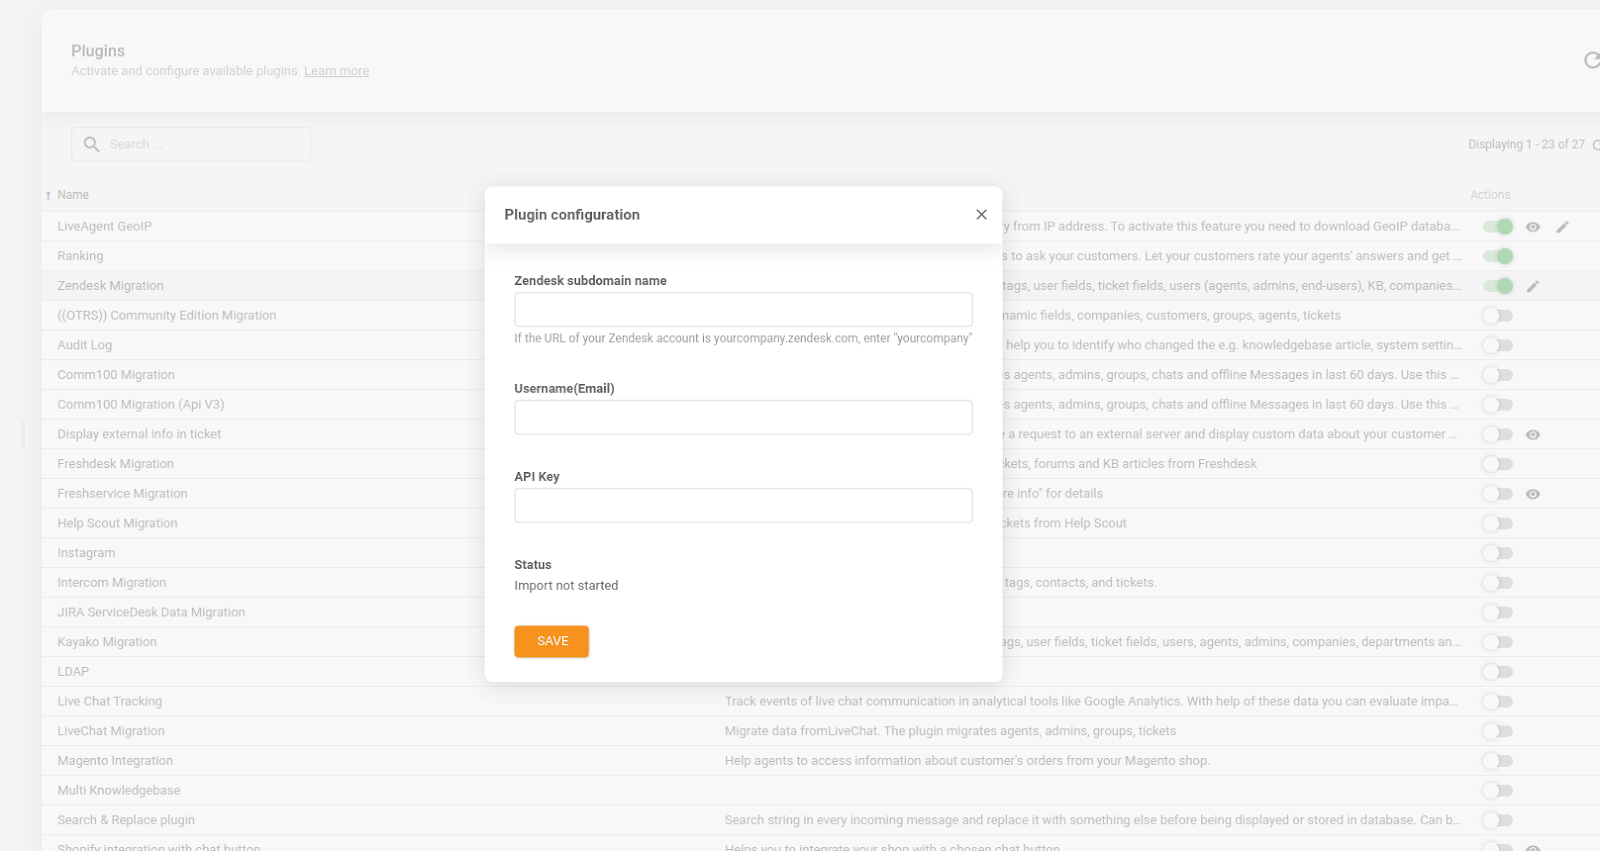Select the Kayako Migration name
The width and height of the screenshot is (1600, 851).
107,642
